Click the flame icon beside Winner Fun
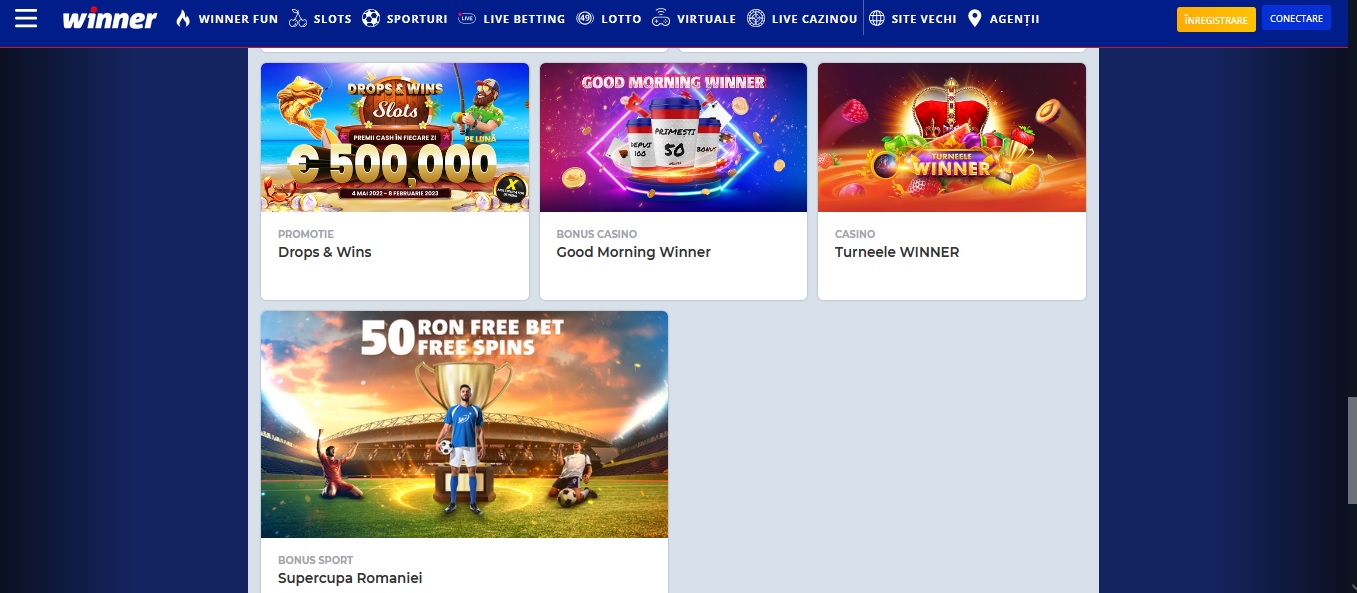 coord(183,18)
